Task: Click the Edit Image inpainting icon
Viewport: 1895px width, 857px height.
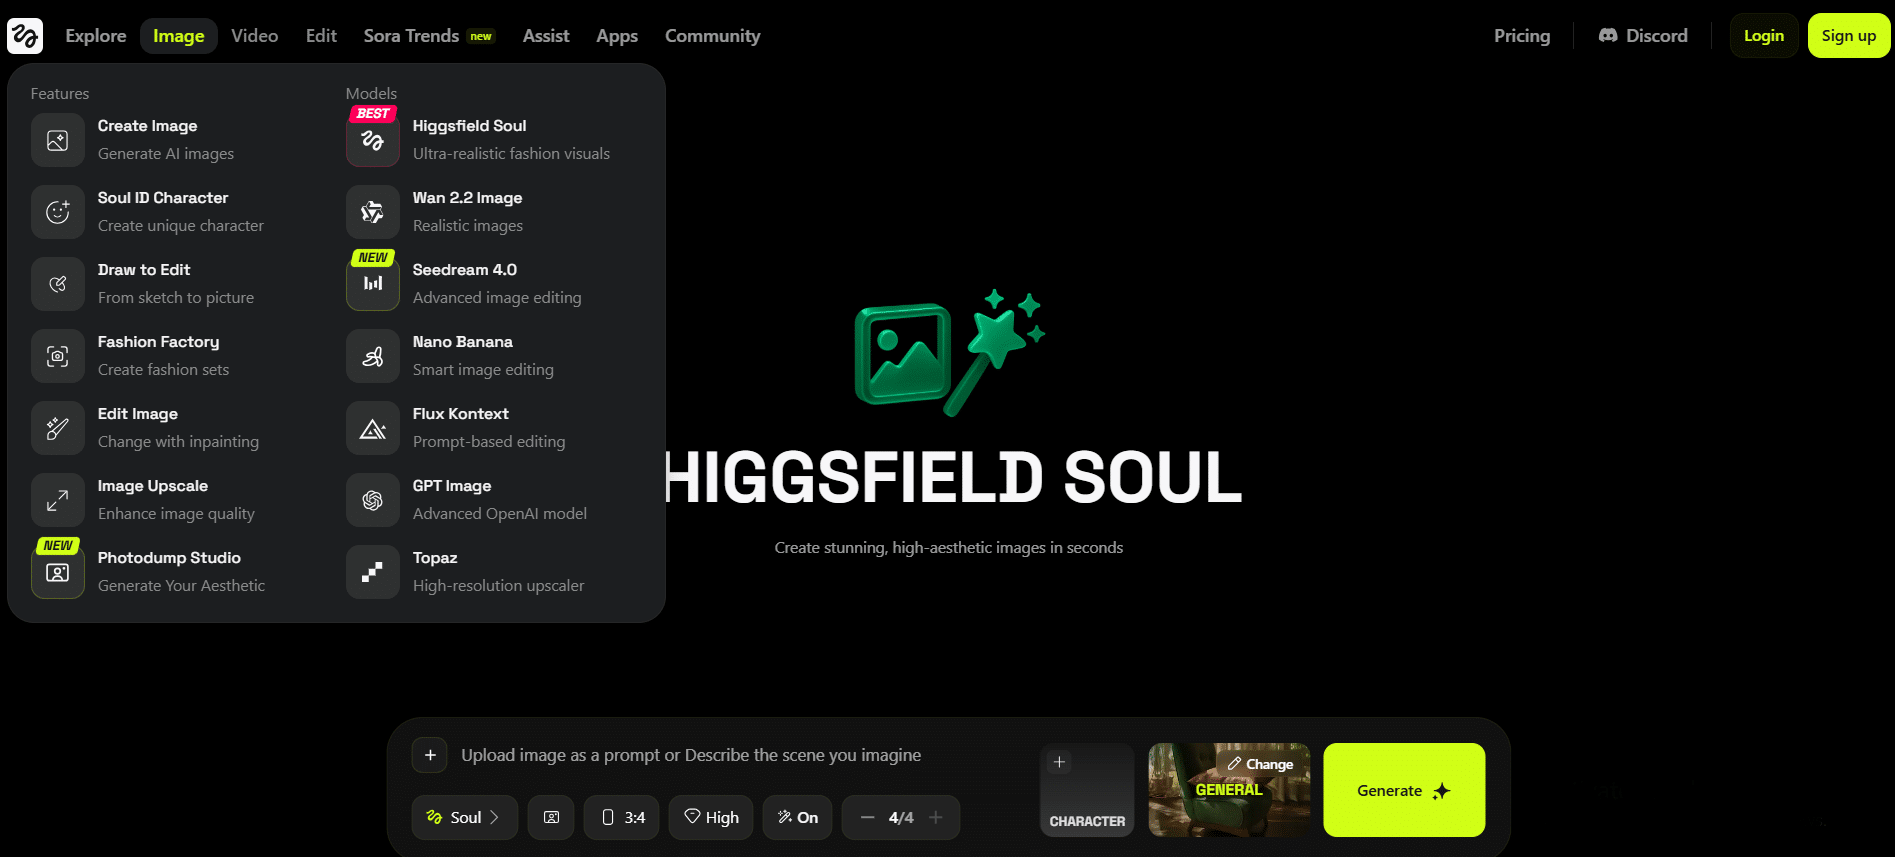Action: coord(58,428)
